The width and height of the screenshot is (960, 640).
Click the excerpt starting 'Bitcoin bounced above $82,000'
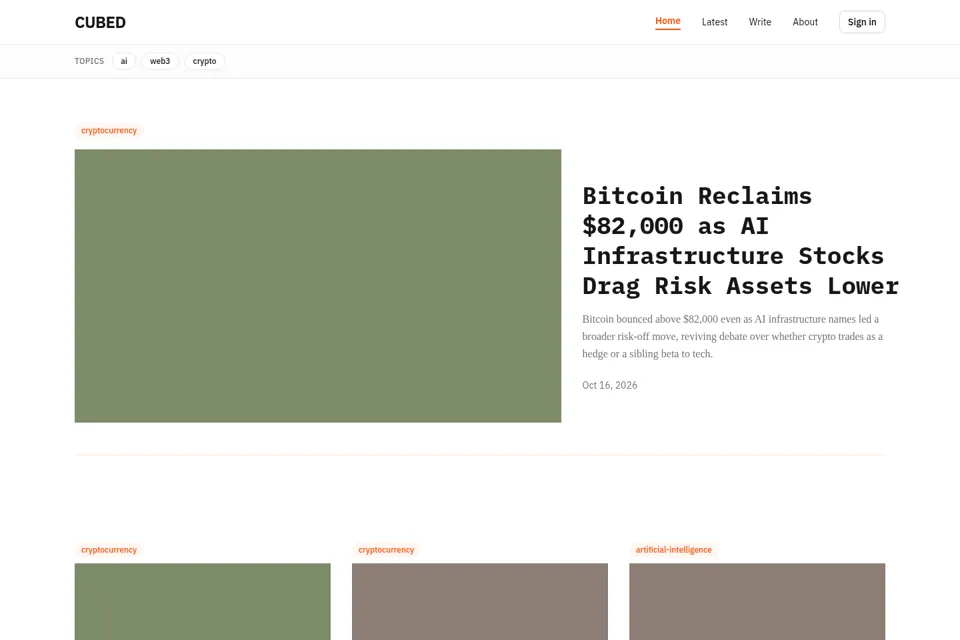click(x=732, y=336)
